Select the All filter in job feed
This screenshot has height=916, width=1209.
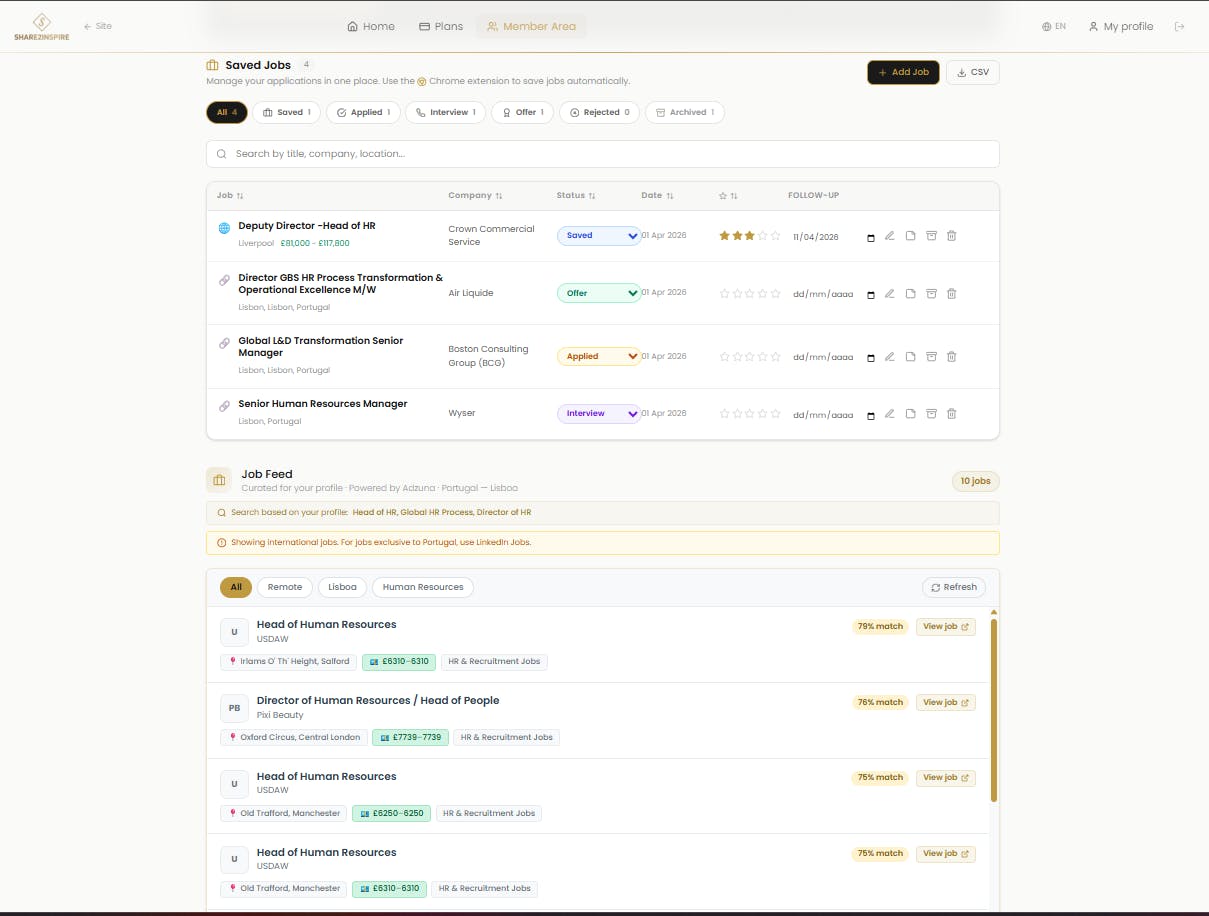click(x=236, y=587)
